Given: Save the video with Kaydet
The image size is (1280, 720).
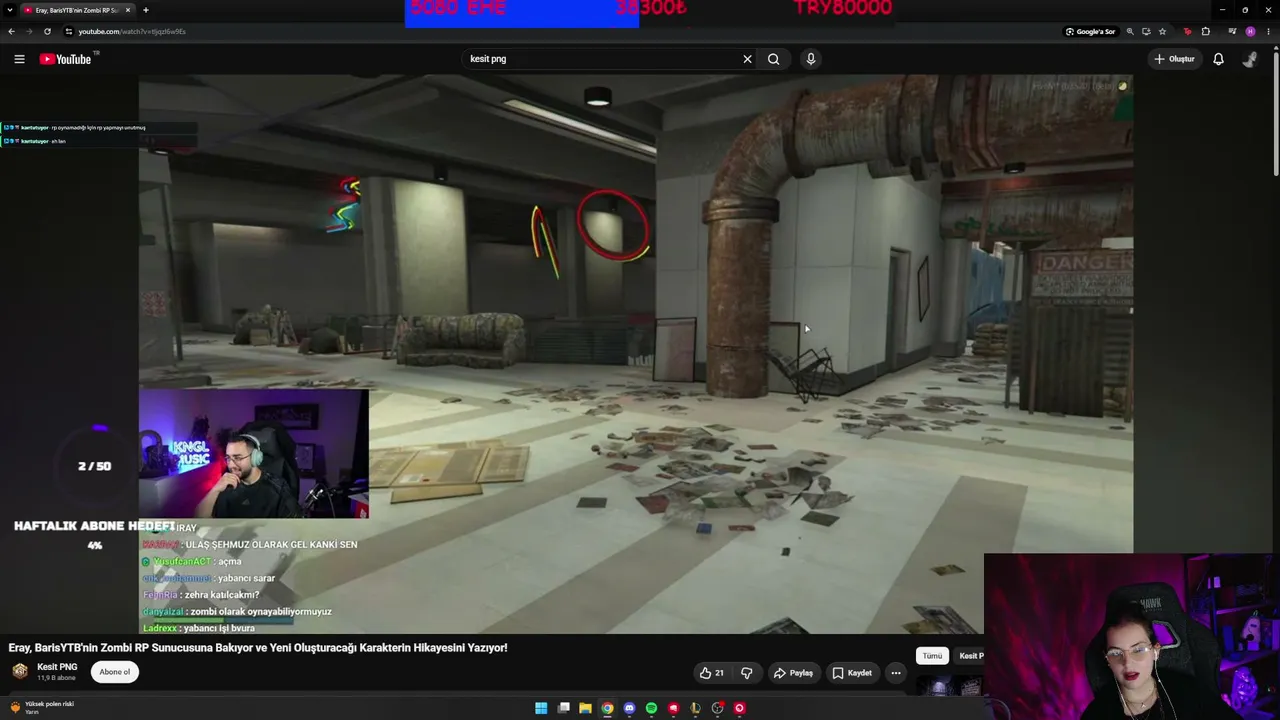Looking at the screenshot, I should click(852, 673).
